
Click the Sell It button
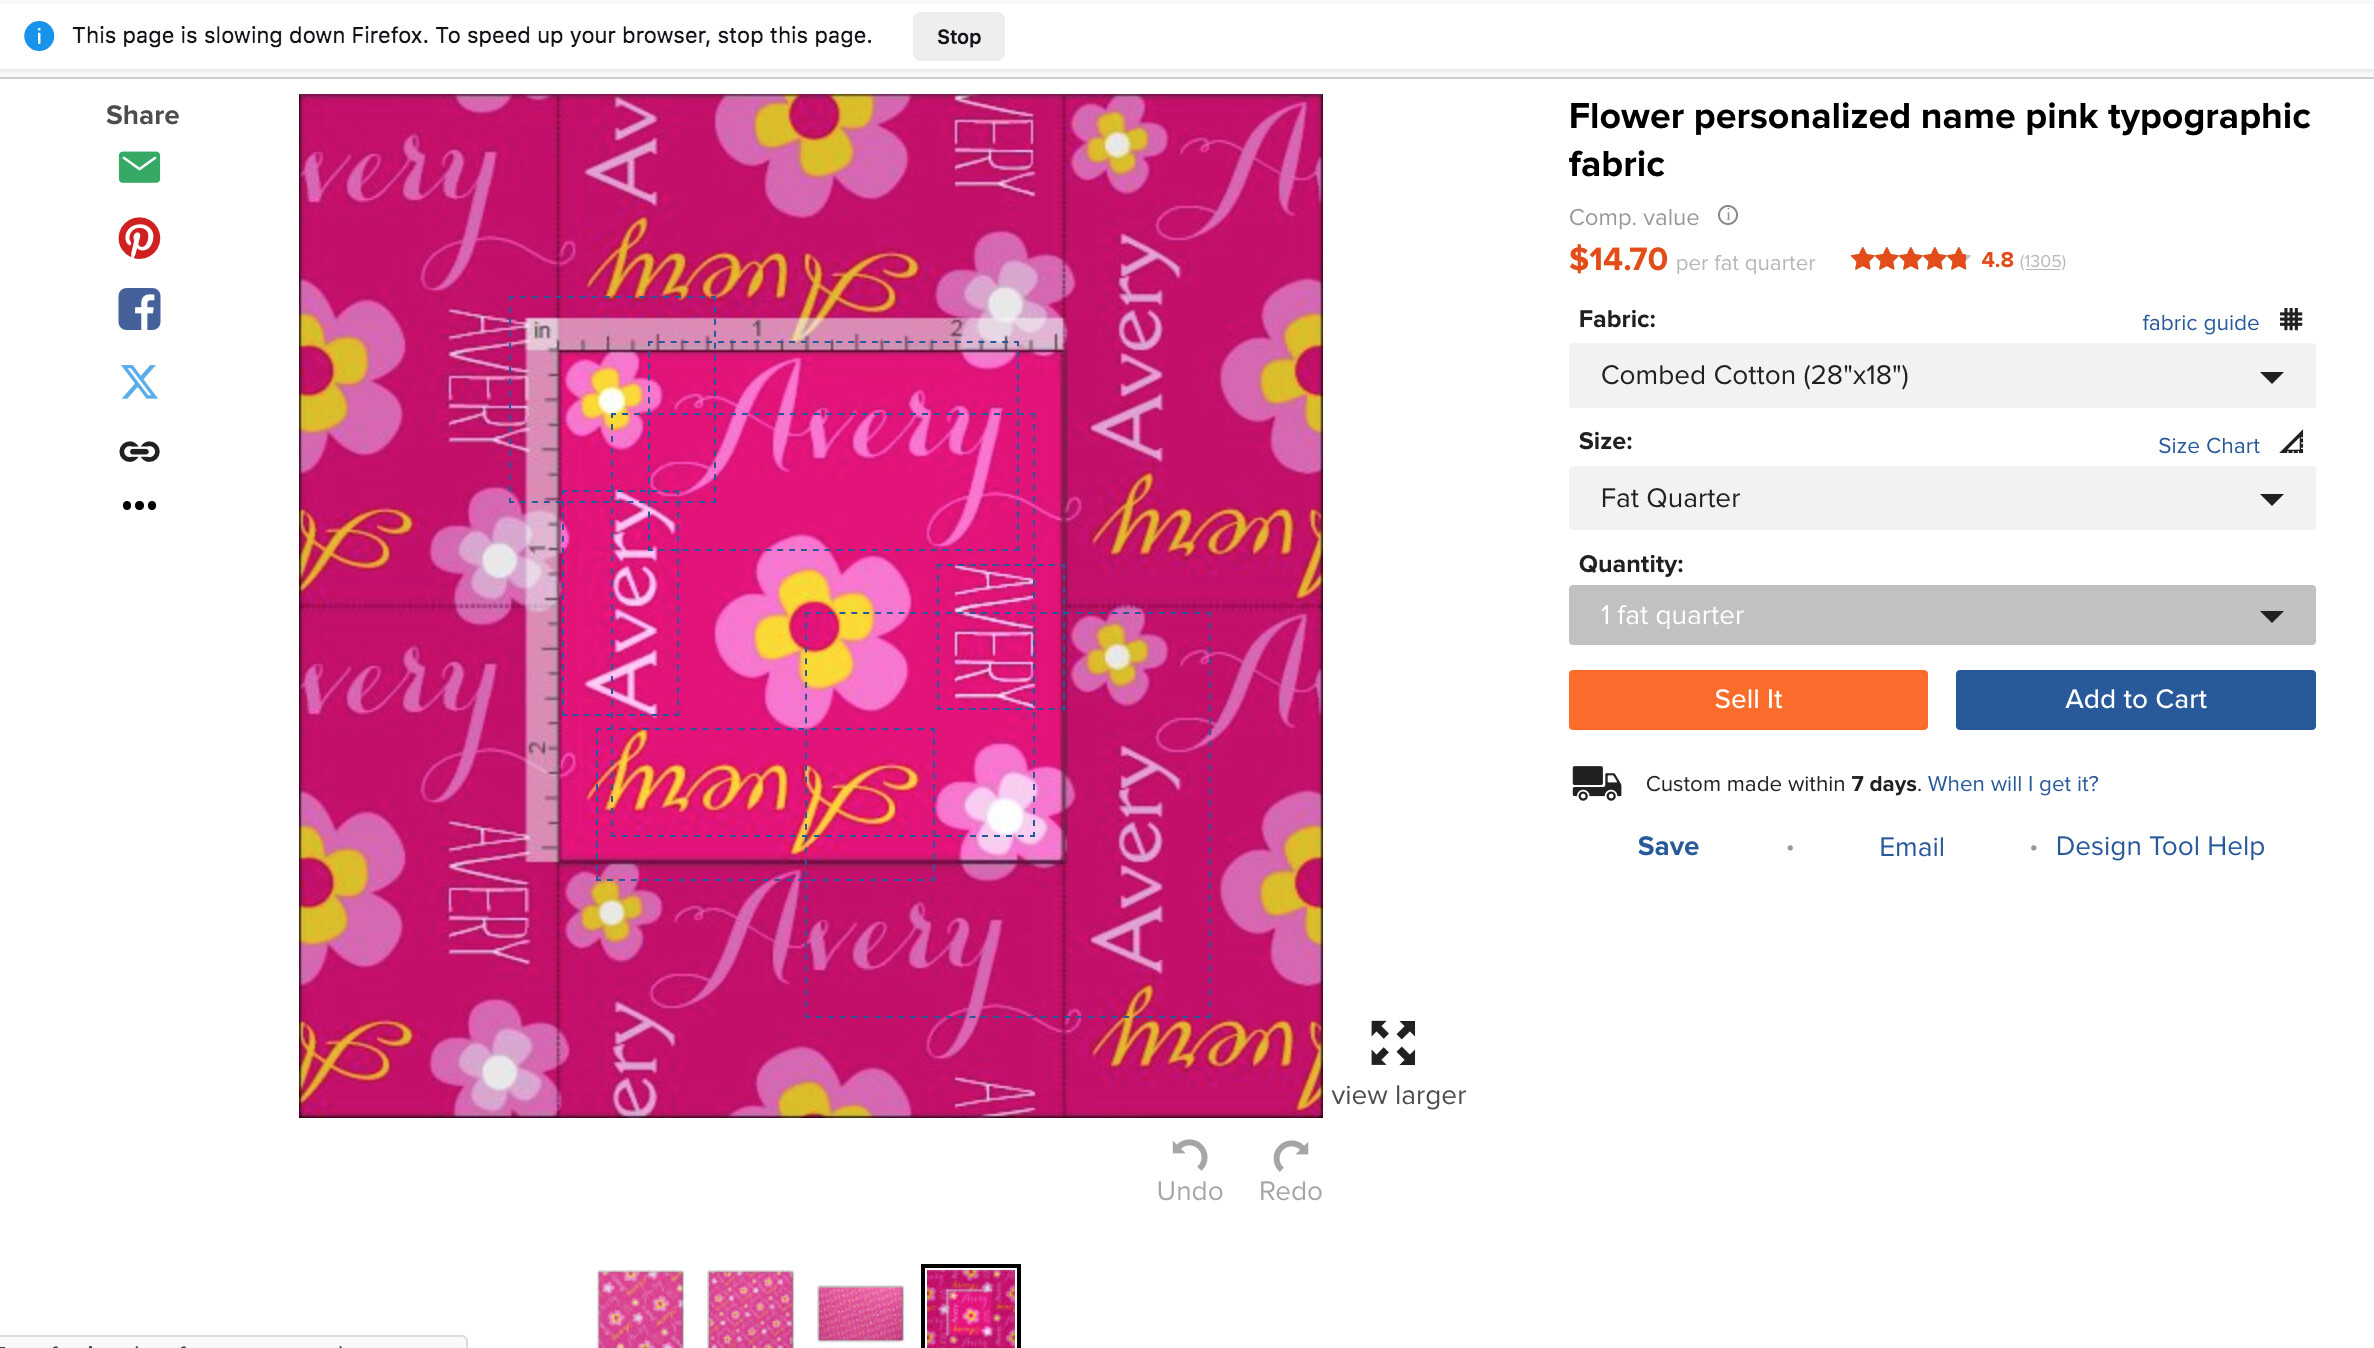point(1747,699)
